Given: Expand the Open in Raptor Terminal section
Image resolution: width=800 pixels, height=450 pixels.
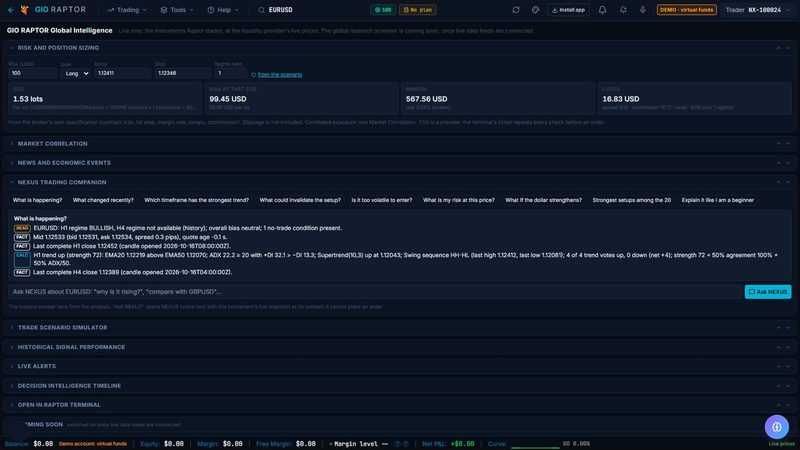Looking at the screenshot, I should (12, 405).
